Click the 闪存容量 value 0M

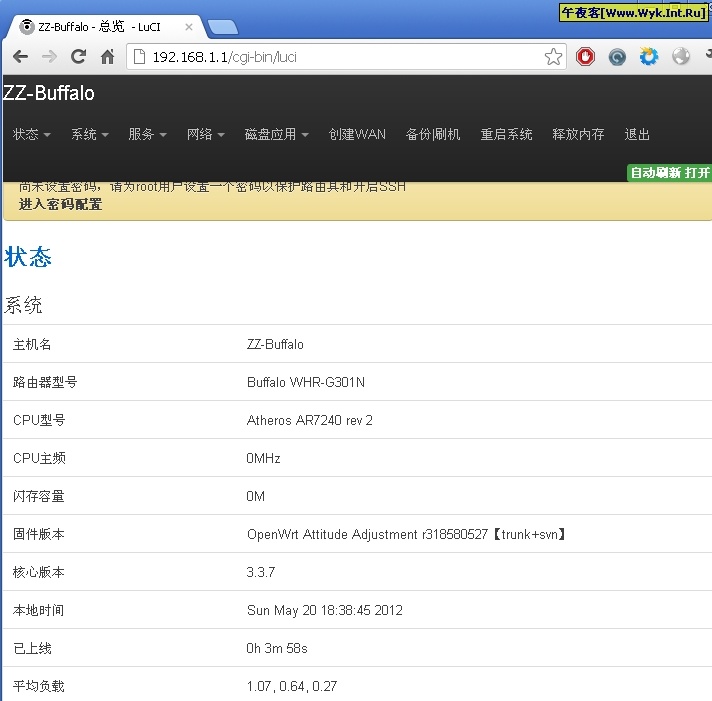(255, 496)
